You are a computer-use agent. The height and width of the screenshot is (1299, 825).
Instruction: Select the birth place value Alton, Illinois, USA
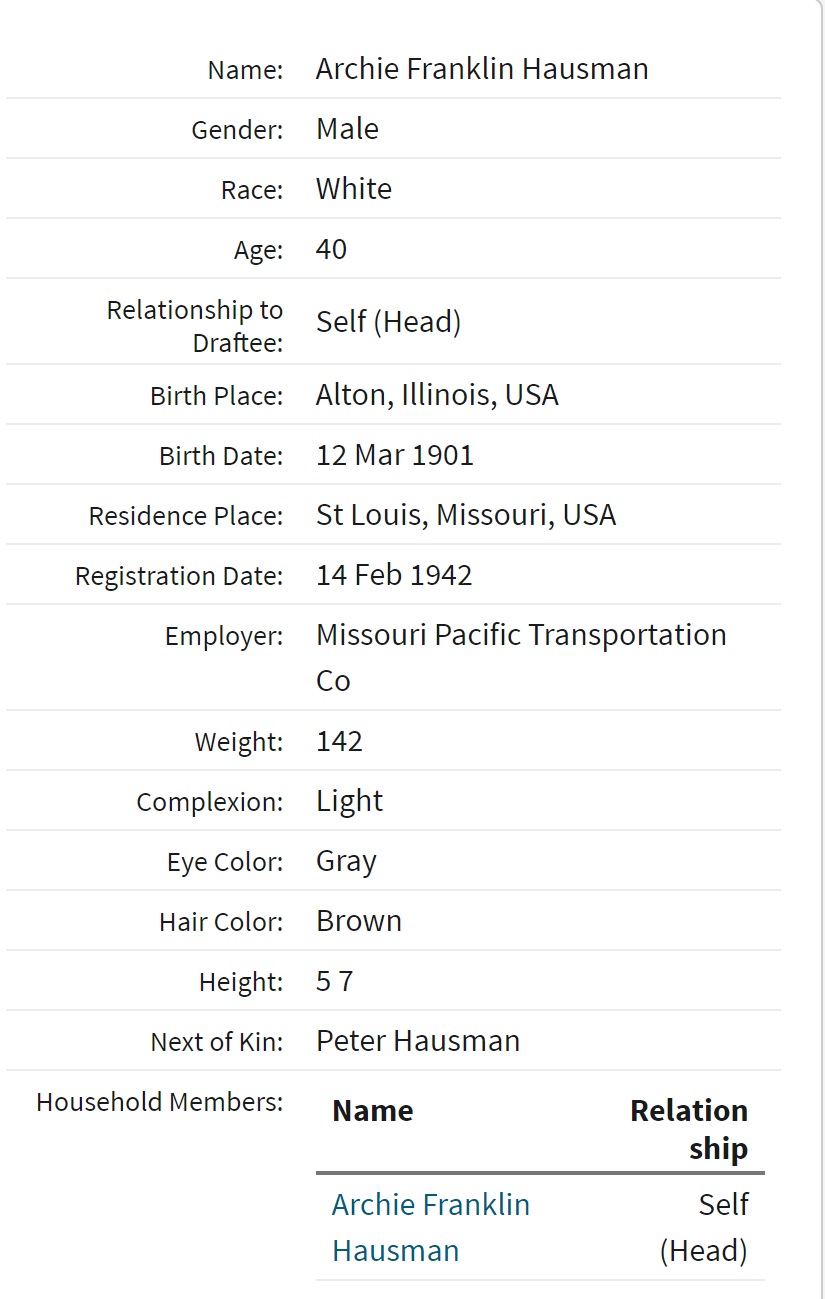(x=437, y=395)
